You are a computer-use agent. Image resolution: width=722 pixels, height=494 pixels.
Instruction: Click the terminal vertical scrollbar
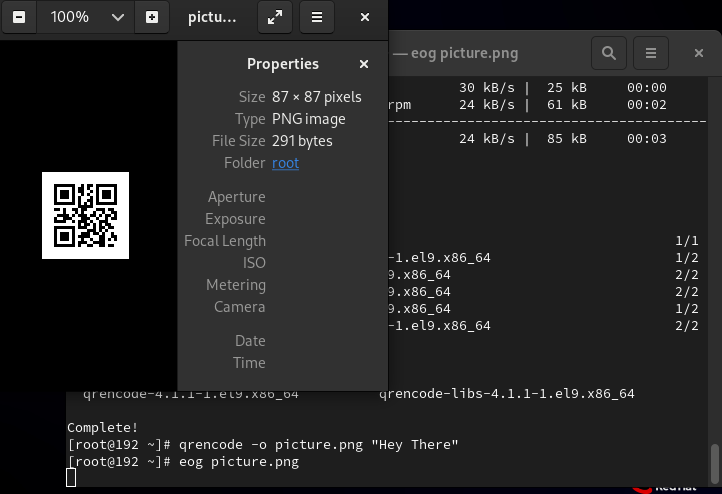pyautogui.click(x=714, y=462)
